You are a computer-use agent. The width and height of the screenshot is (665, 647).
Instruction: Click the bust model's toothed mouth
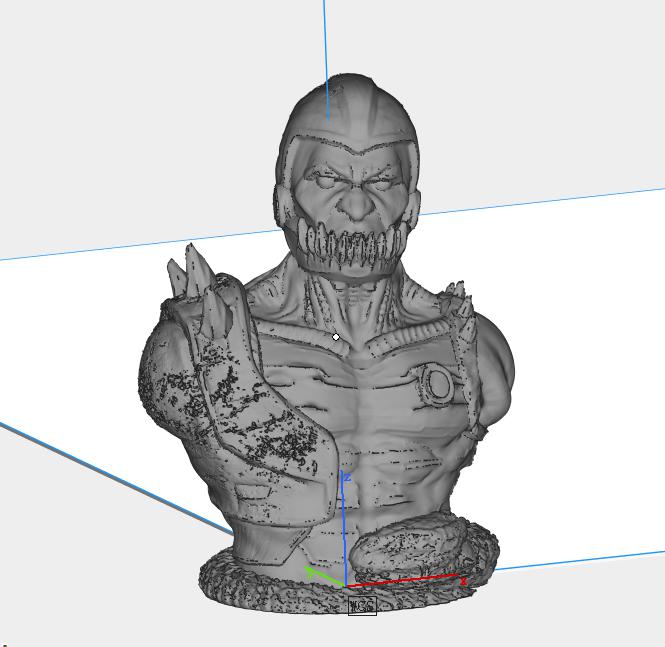click(x=352, y=247)
